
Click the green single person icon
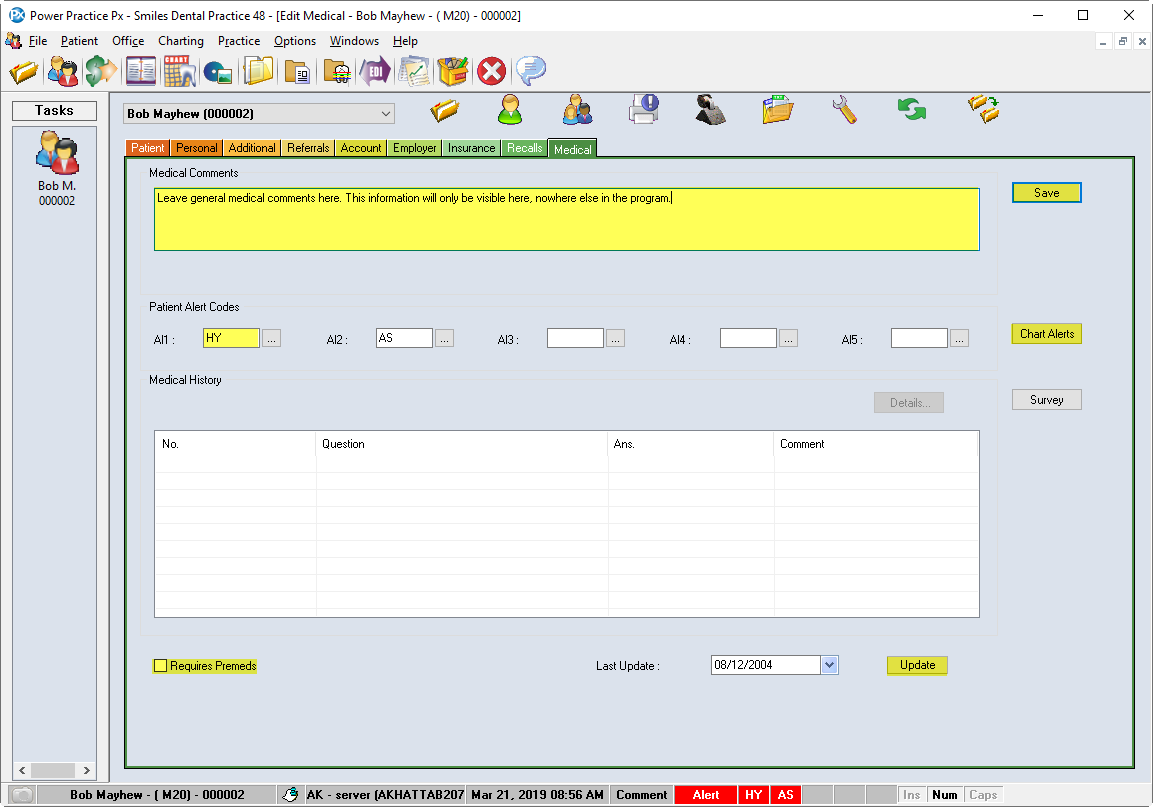510,109
